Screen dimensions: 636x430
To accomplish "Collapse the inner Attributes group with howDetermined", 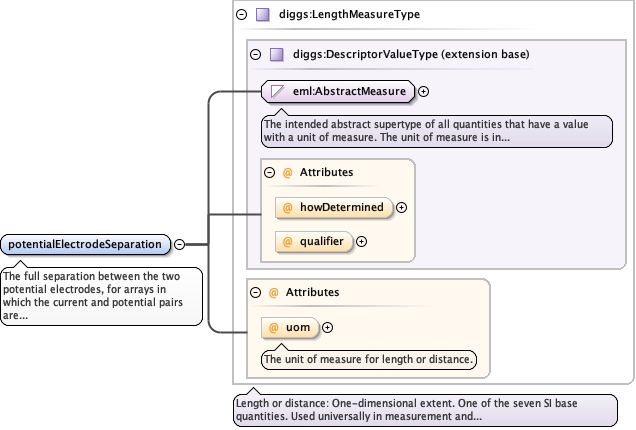I will 269,172.
